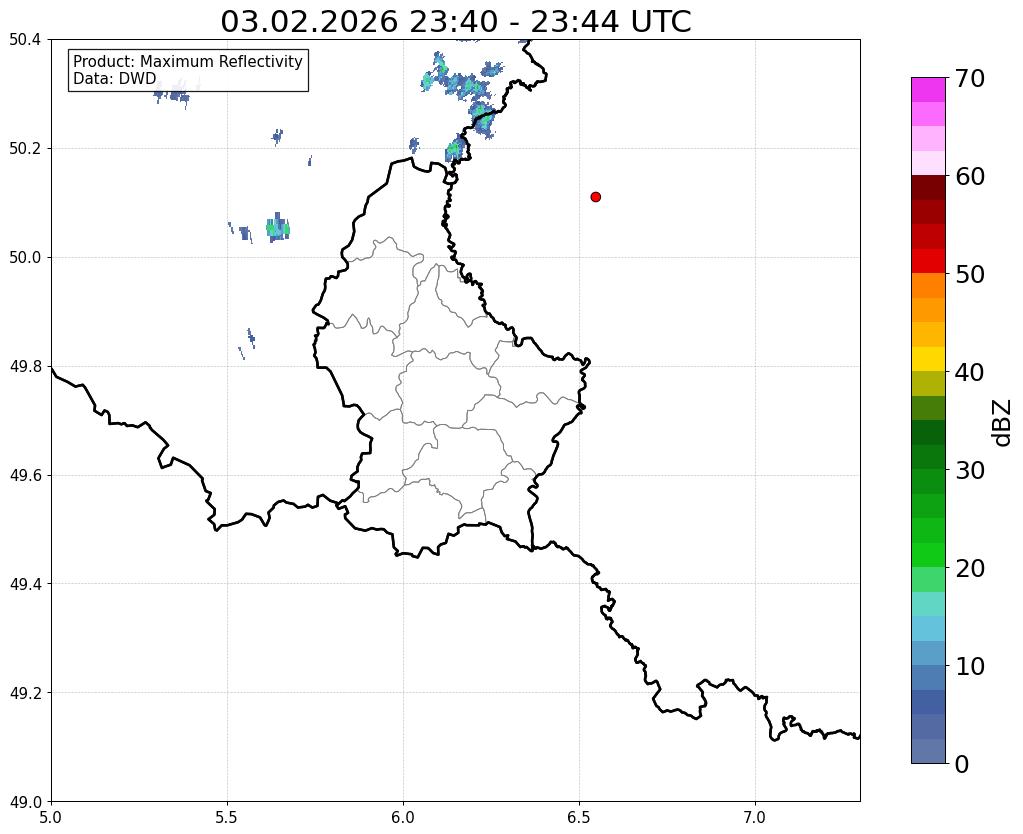Pick the dark maroon segment below 60
Screen dimensions: 1023x834
928,188
